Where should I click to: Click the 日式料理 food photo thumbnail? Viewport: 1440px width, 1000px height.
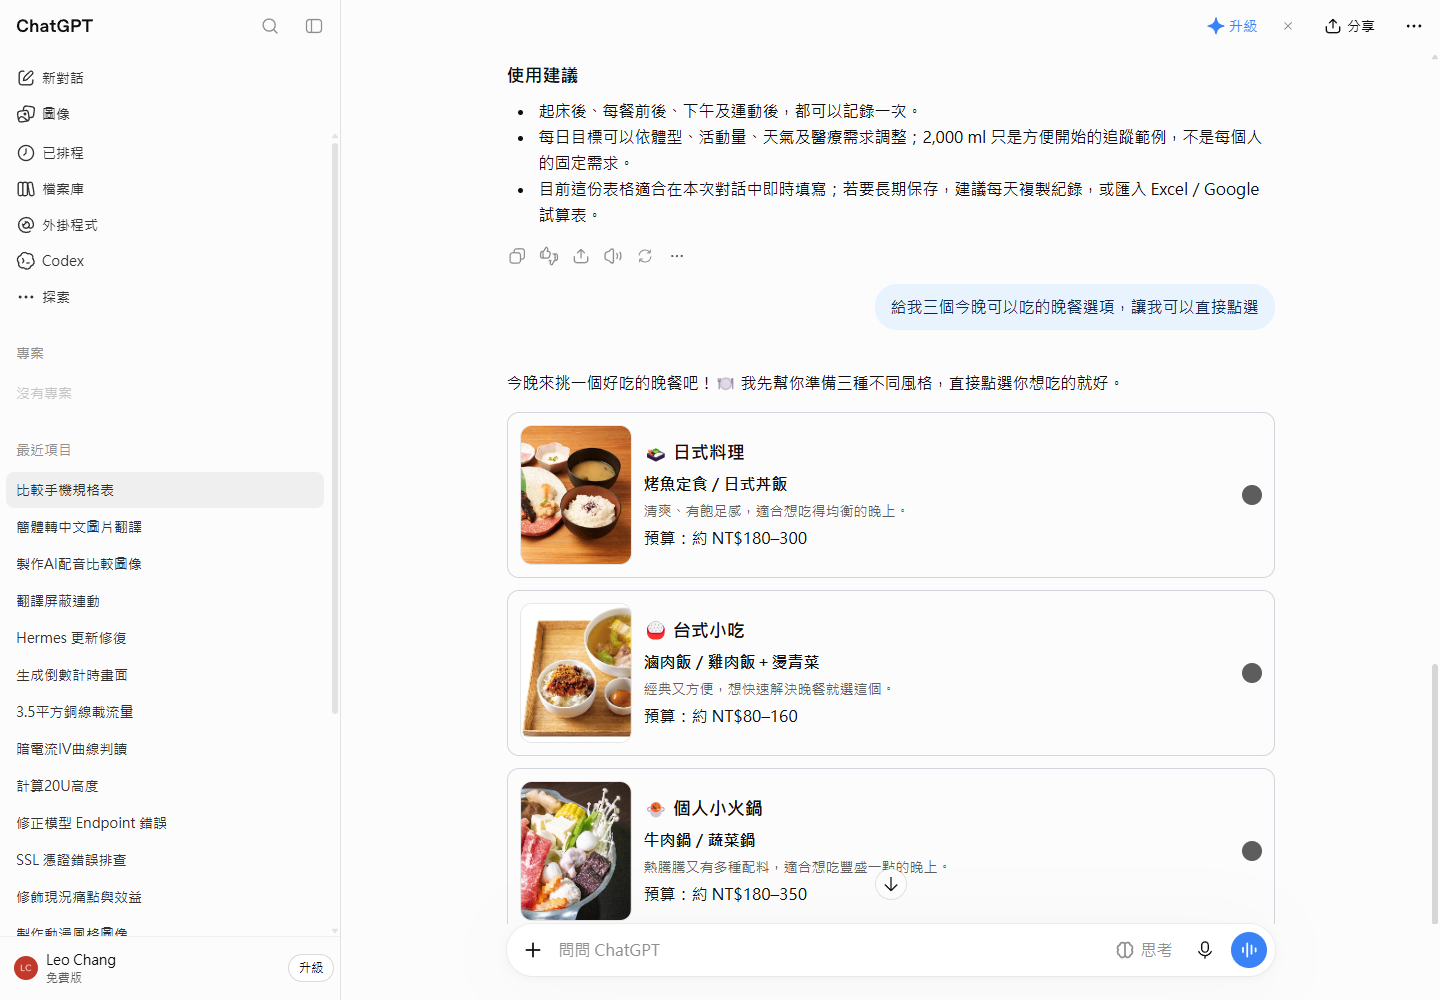point(576,495)
